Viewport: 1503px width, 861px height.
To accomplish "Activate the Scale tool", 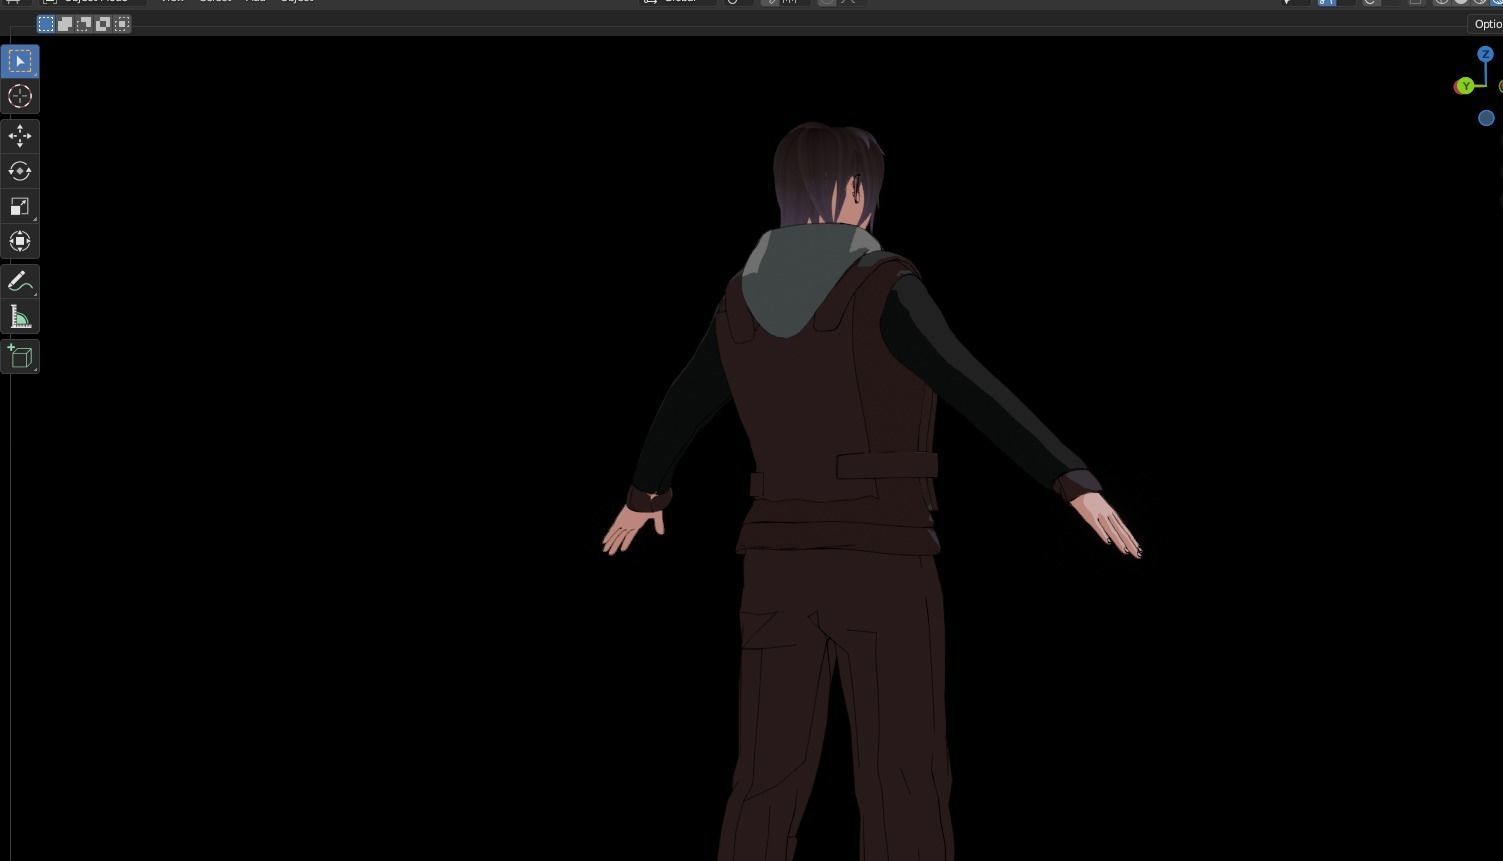I will 18,206.
